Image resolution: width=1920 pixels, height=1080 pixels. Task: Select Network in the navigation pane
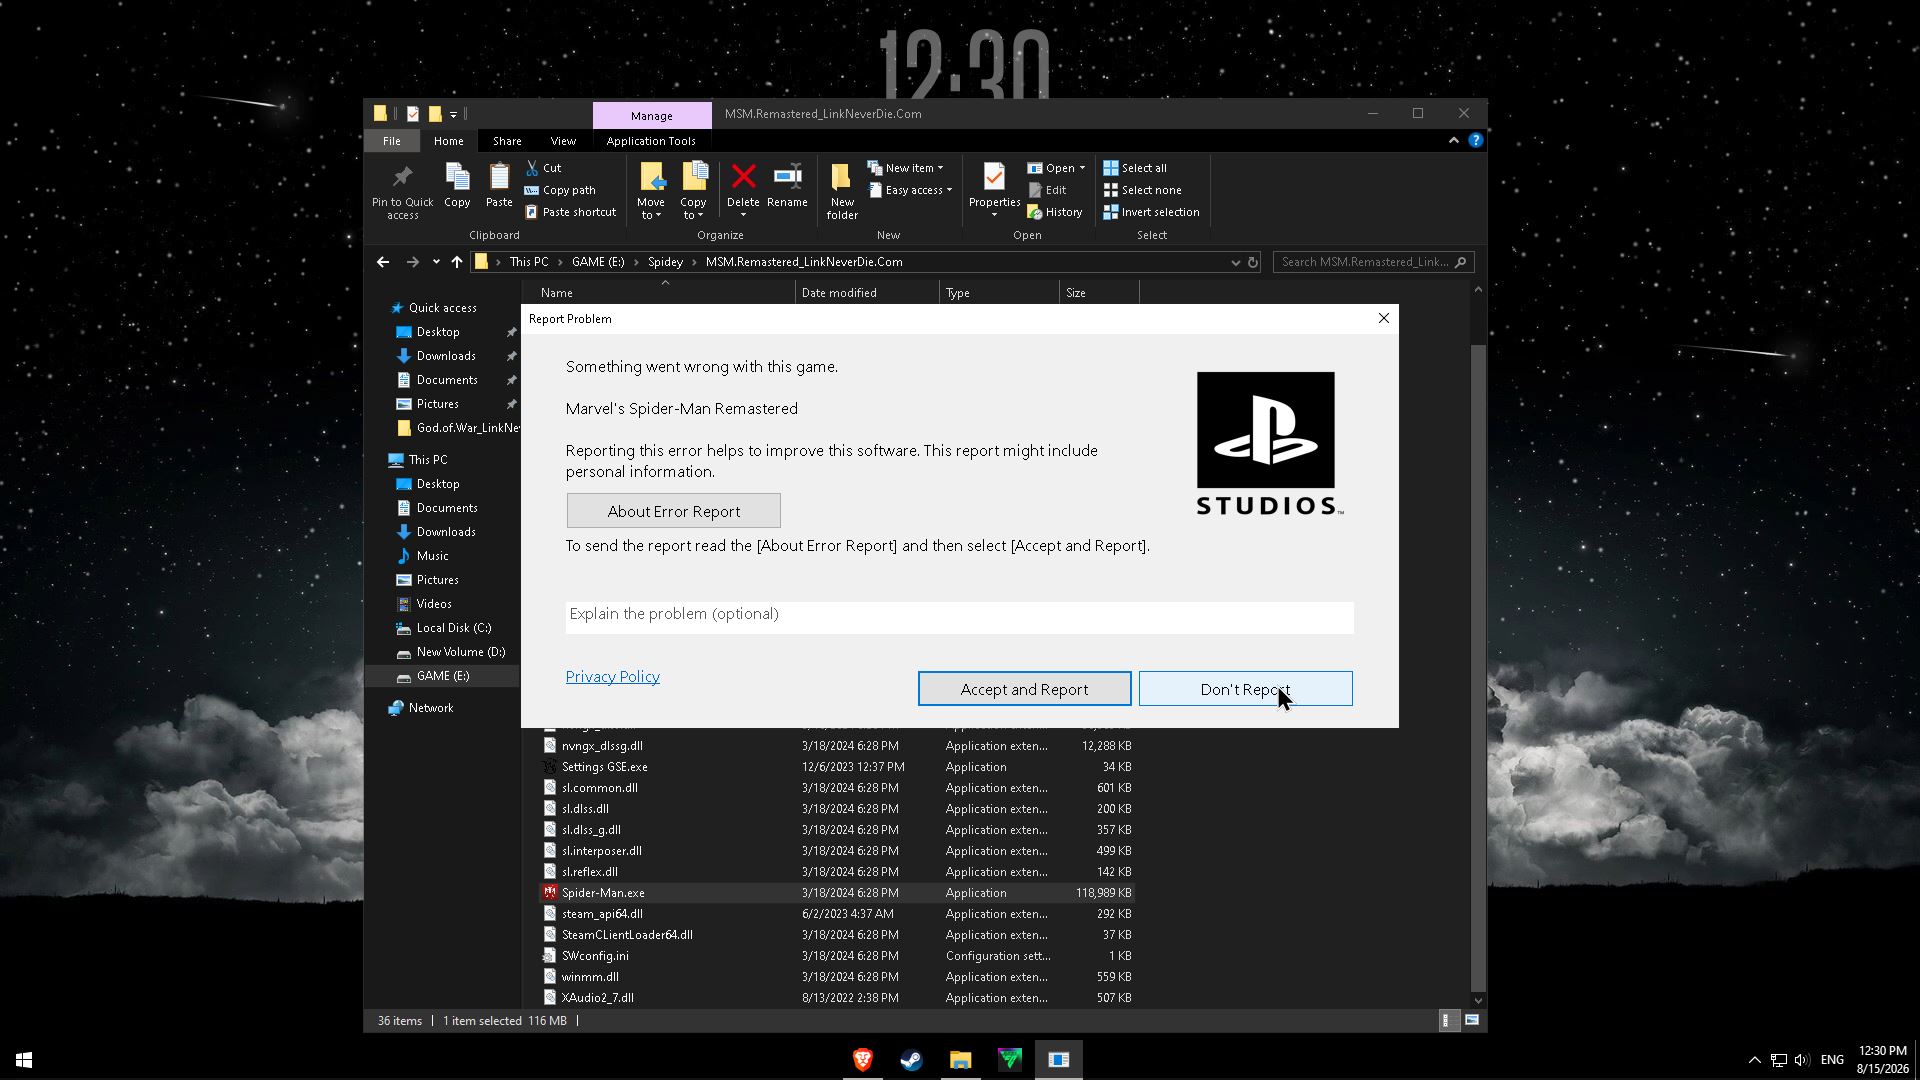click(431, 708)
